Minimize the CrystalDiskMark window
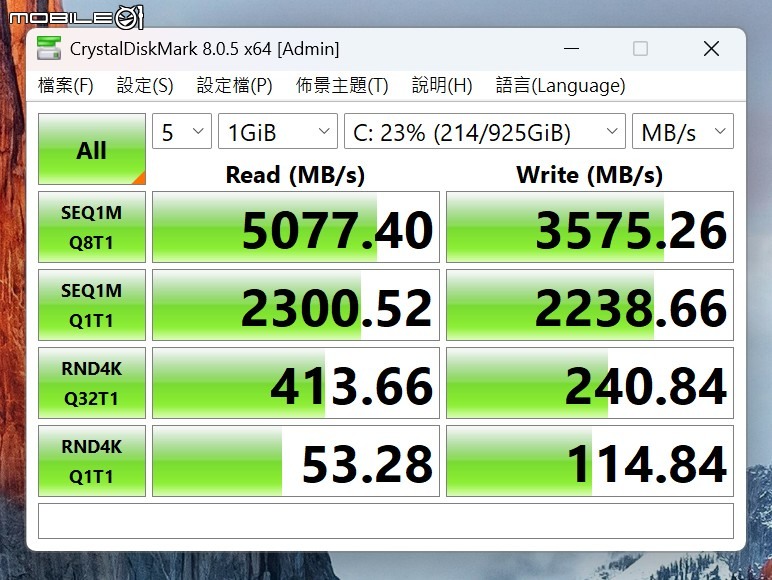Screen dimensions: 772x580 [571, 49]
